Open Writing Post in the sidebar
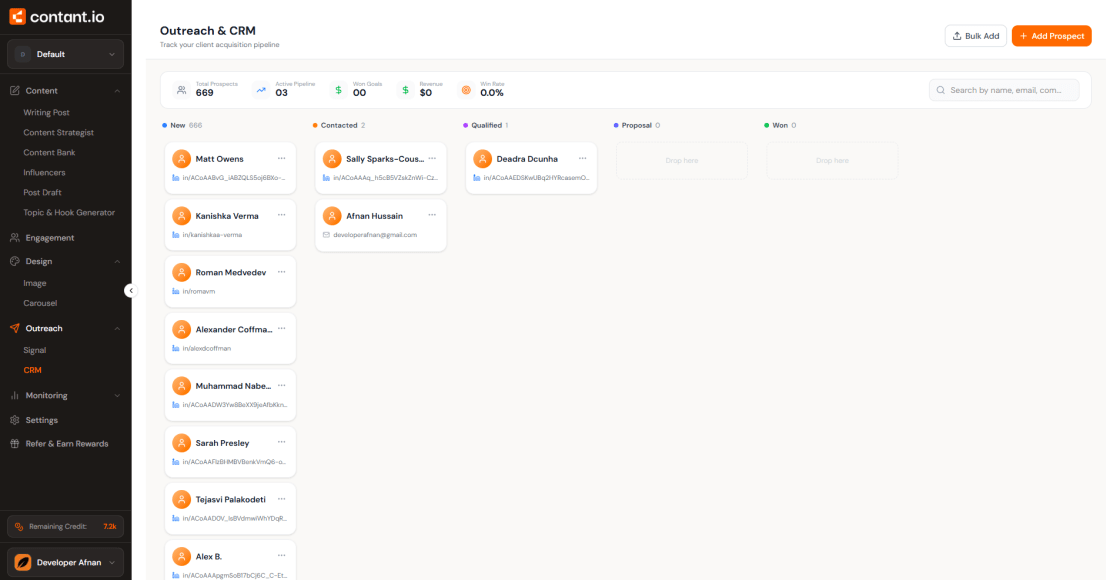Viewport: 1120px width, 580px height. [x=46, y=112]
